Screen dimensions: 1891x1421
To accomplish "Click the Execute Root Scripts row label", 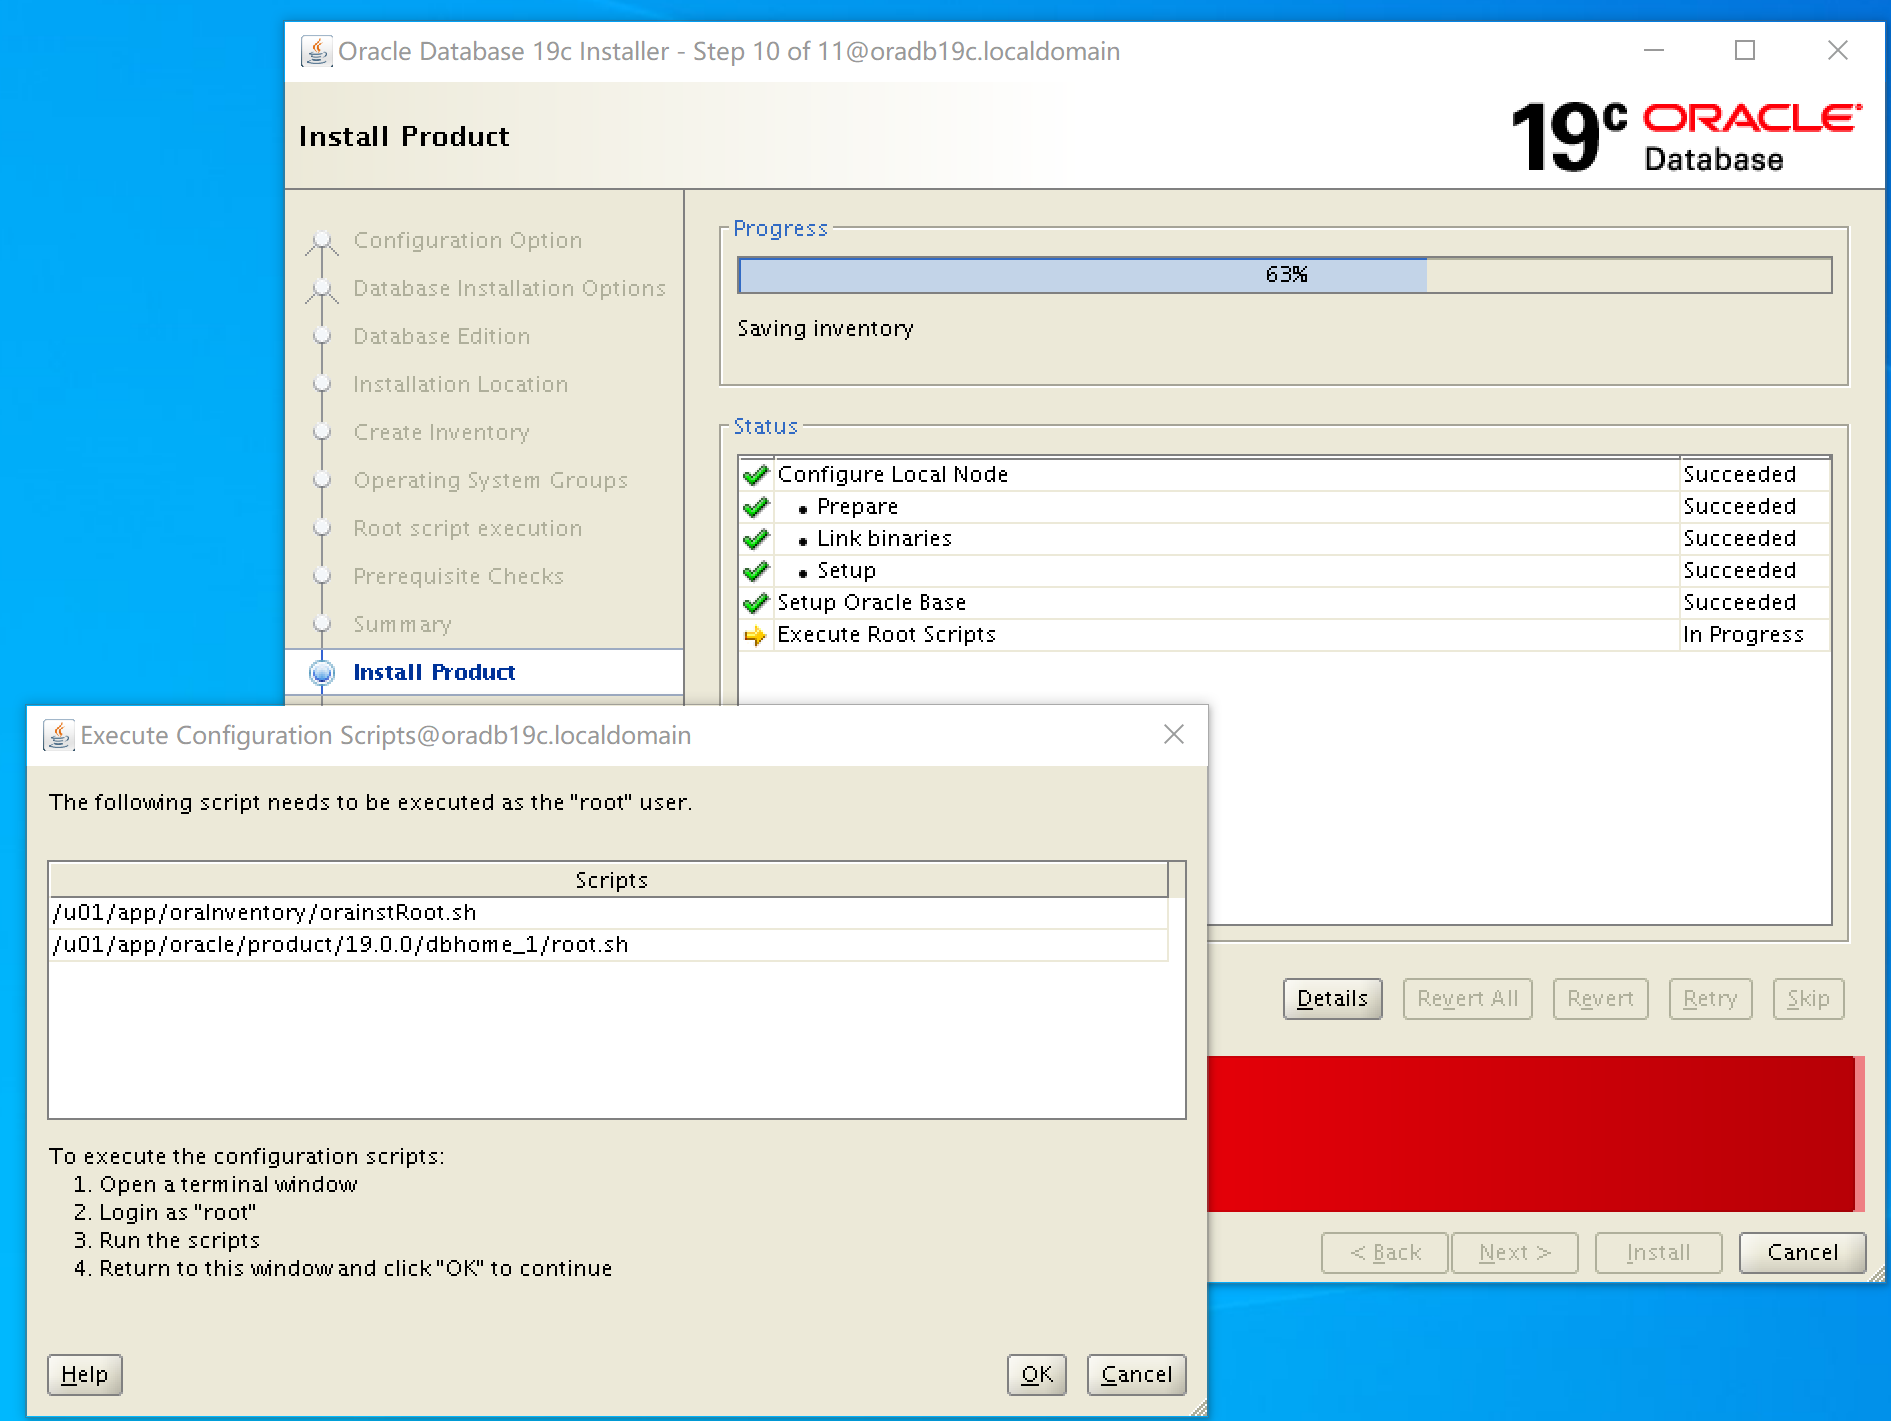I will (x=887, y=635).
